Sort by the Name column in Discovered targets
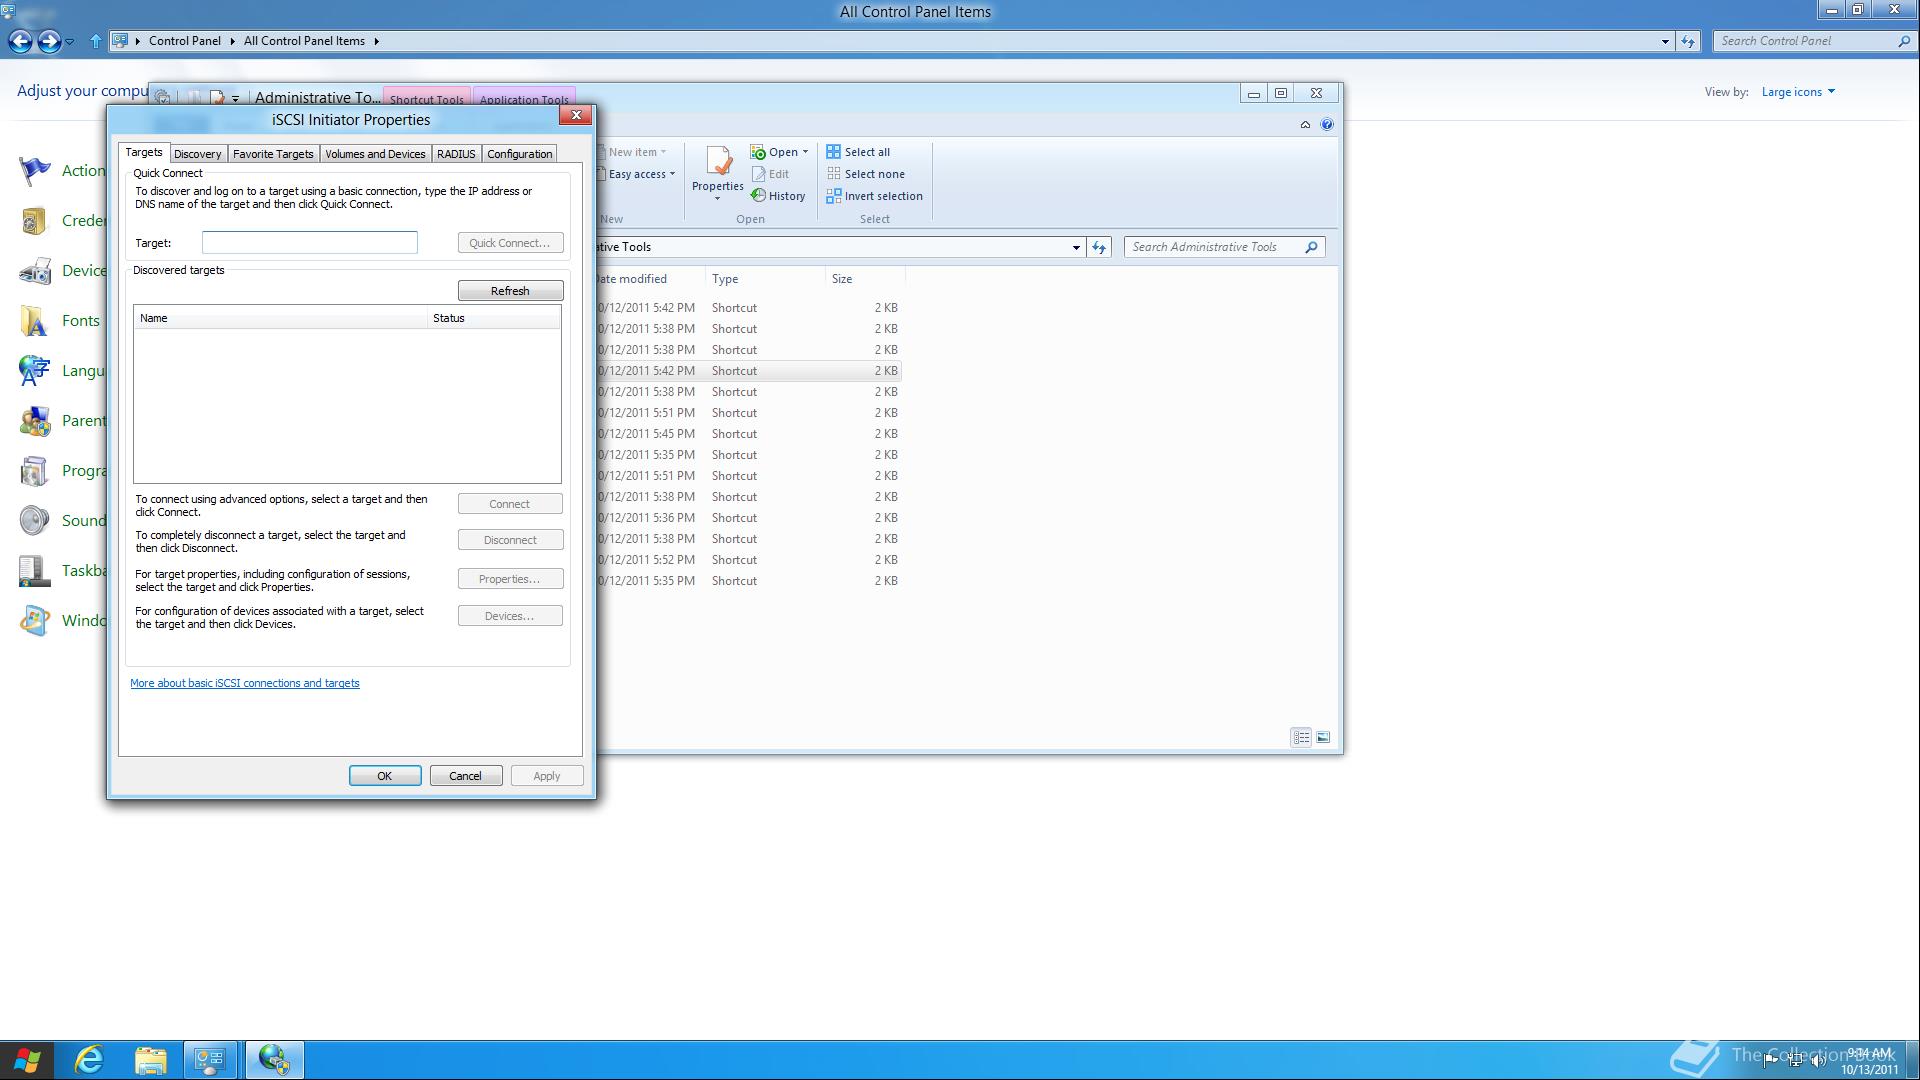Image resolution: width=1920 pixels, height=1080 pixels. (x=280, y=318)
